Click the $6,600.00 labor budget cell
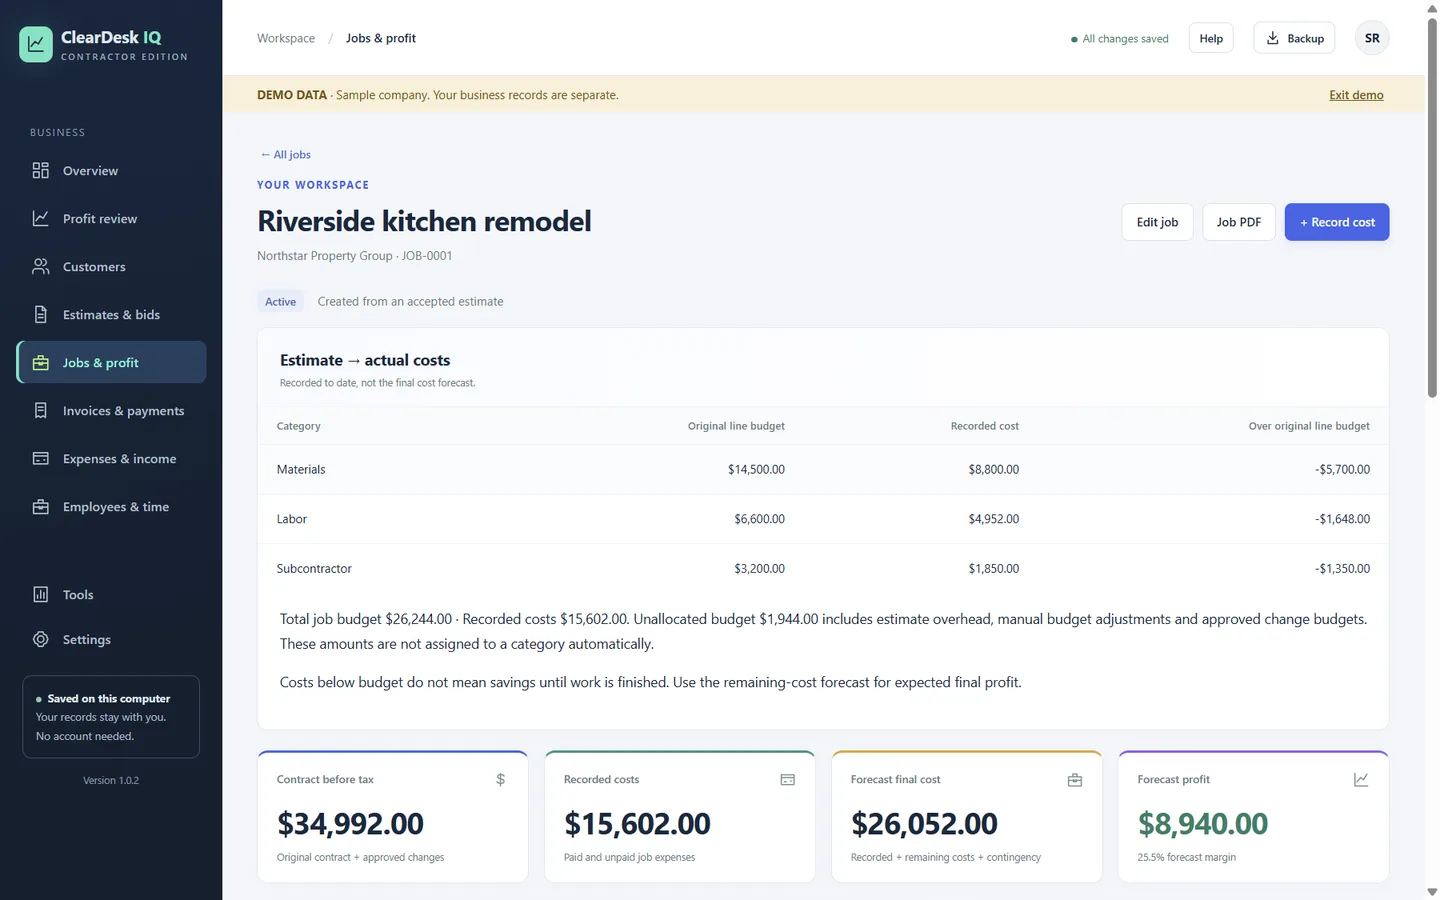This screenshot has width=1440, height=900. (x=759, y=519)
